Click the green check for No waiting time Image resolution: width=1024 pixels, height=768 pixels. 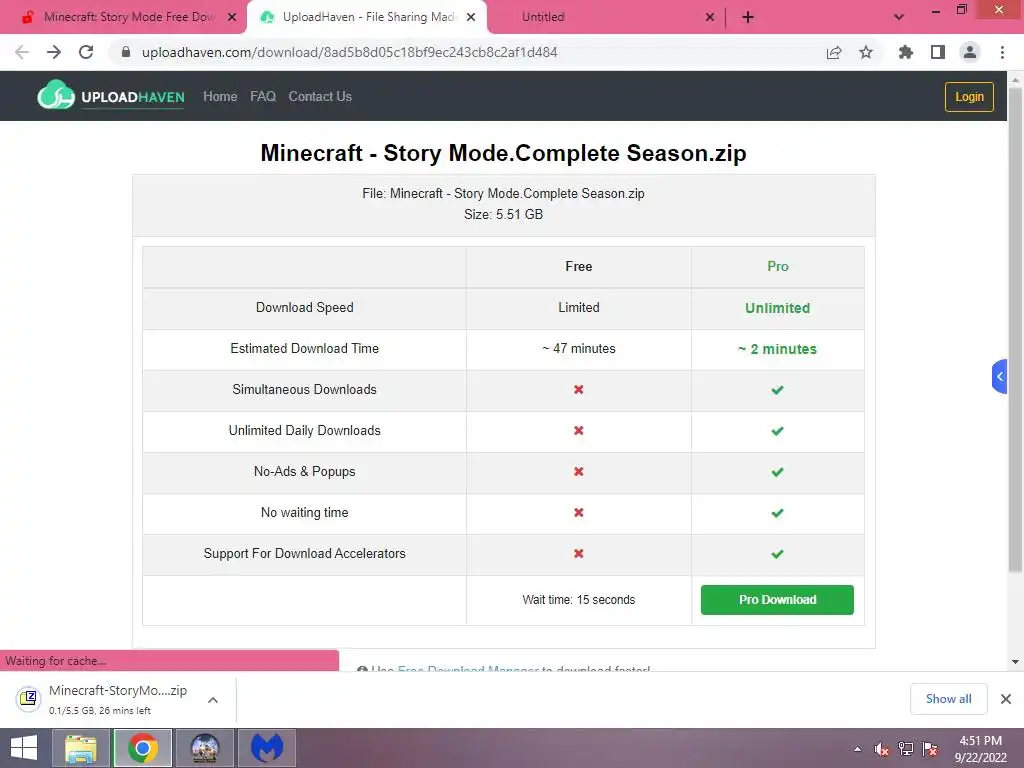pyautogui.click(x=777, y=513)
